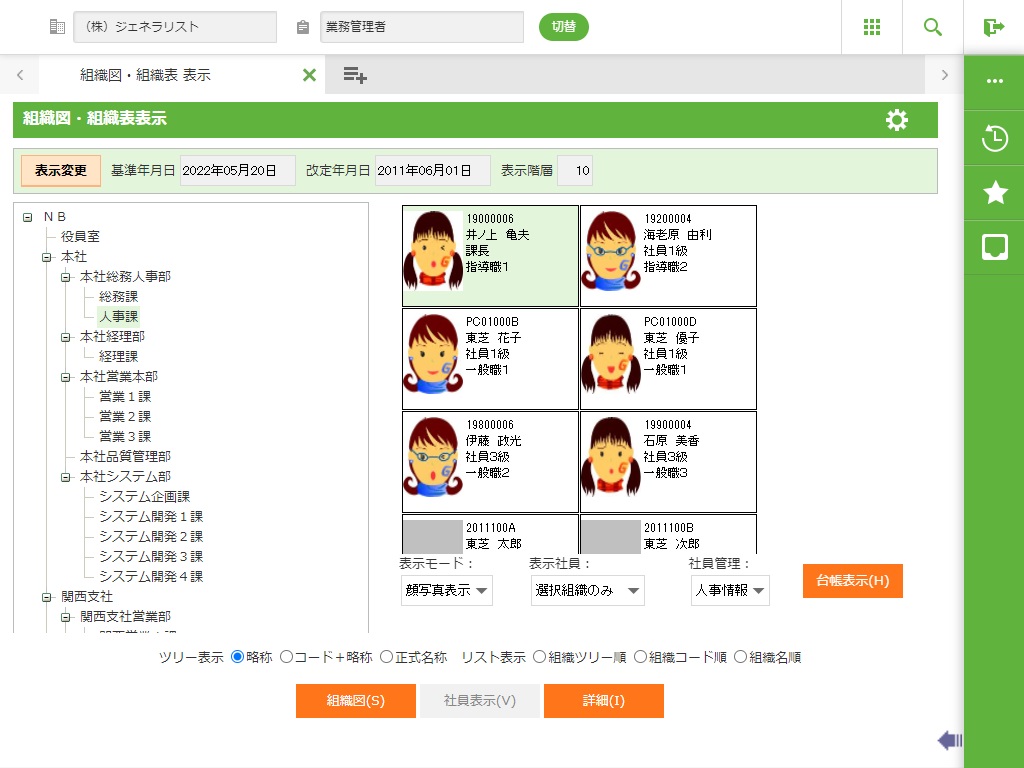The height and width of the screenshot is (768, 1024).
Task: Click 詳細(I) button
Action: click(x=604, y=701)
